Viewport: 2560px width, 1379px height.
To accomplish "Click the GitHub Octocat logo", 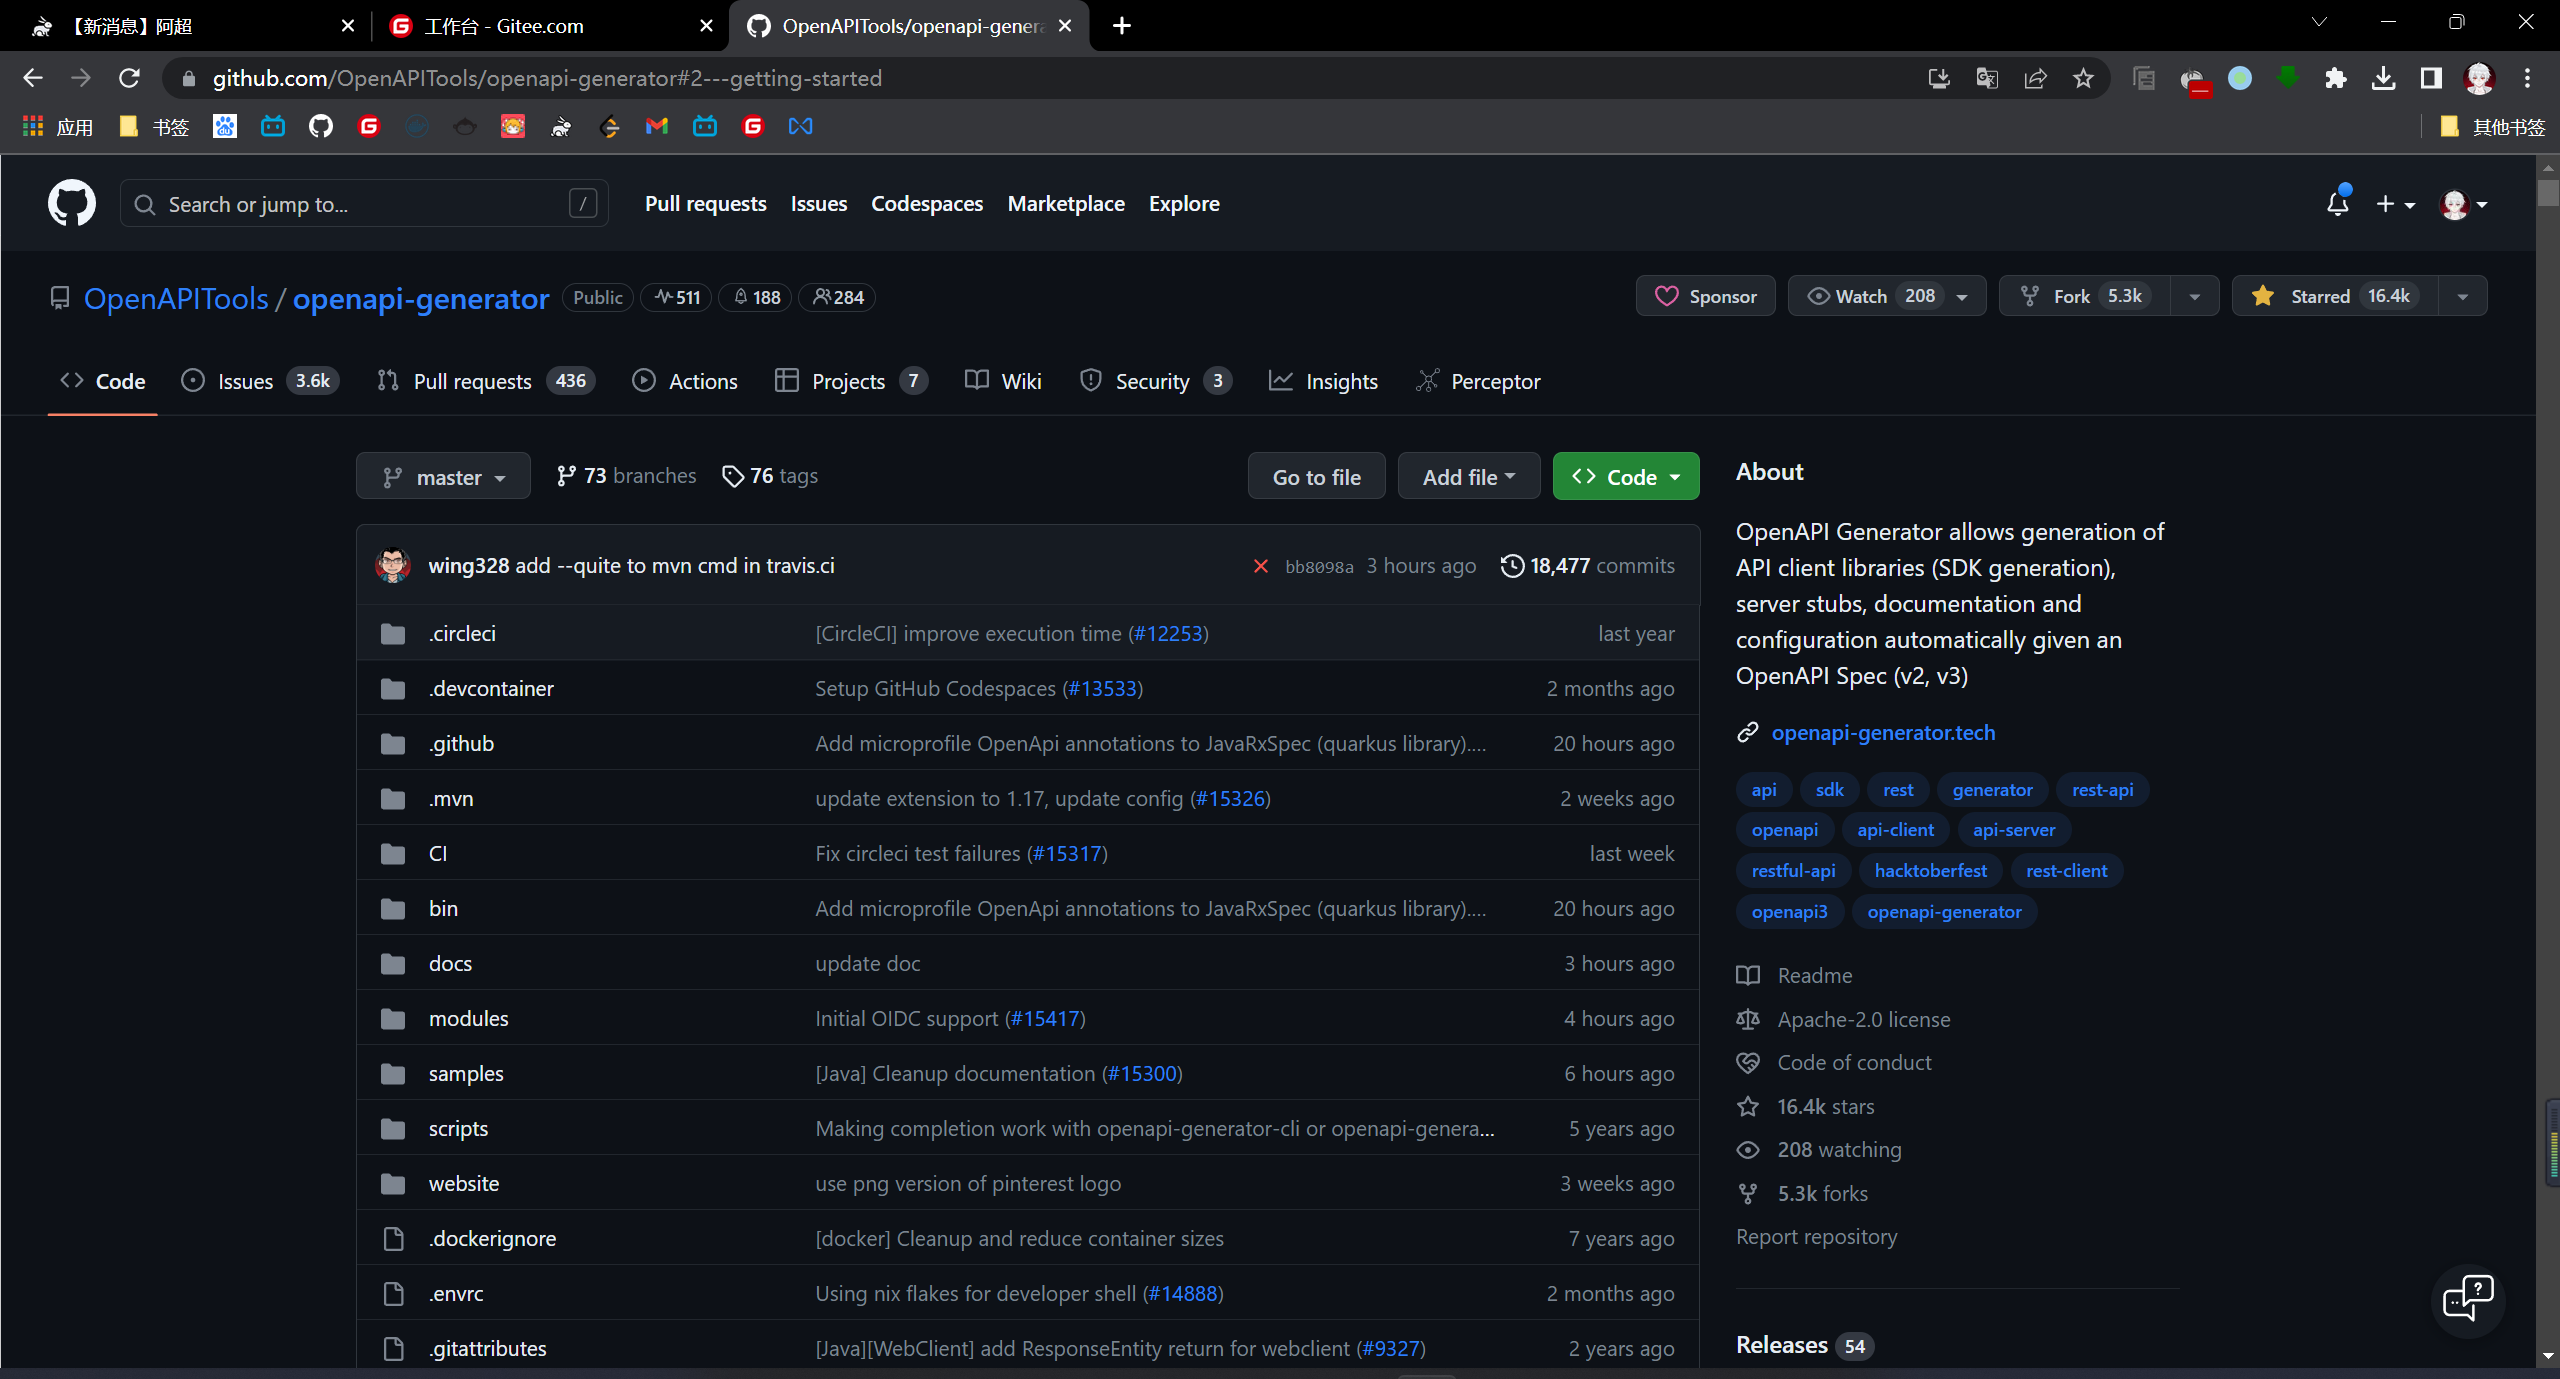I will point(72,203).
